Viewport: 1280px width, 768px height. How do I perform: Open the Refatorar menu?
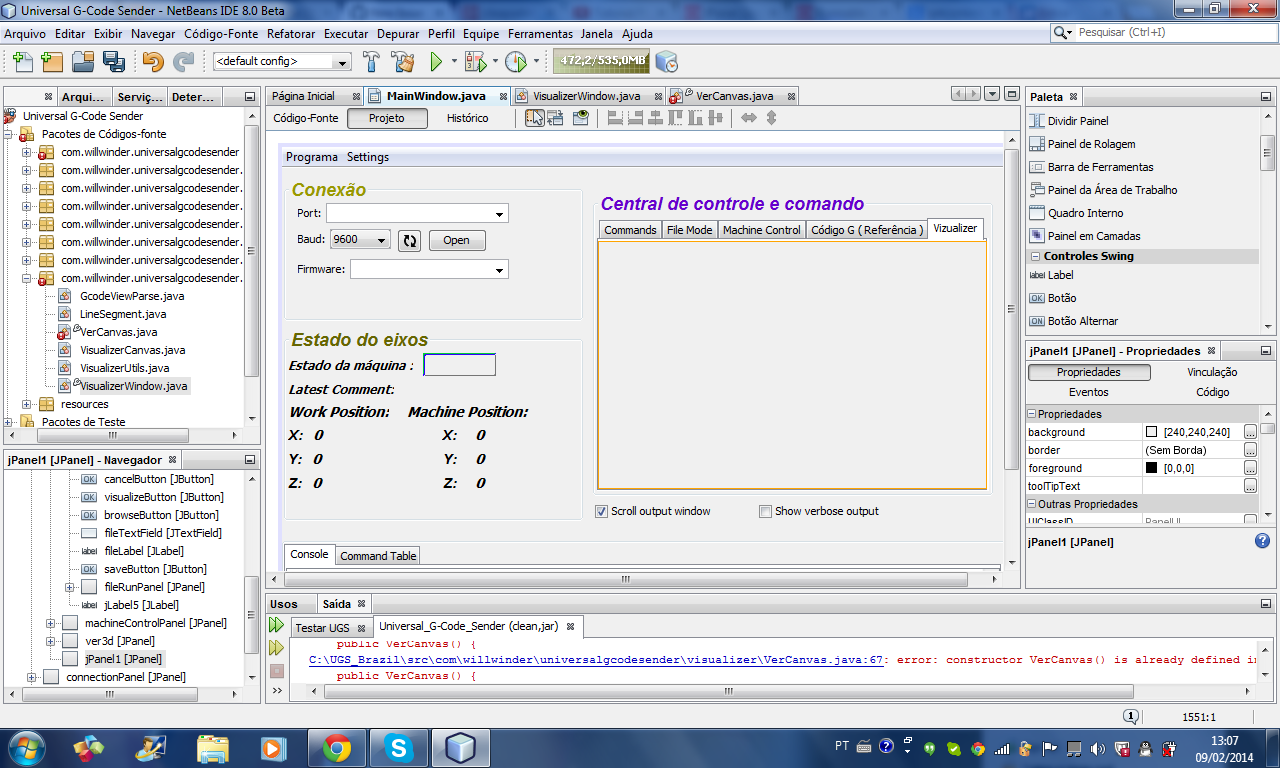tap(291, 33)
